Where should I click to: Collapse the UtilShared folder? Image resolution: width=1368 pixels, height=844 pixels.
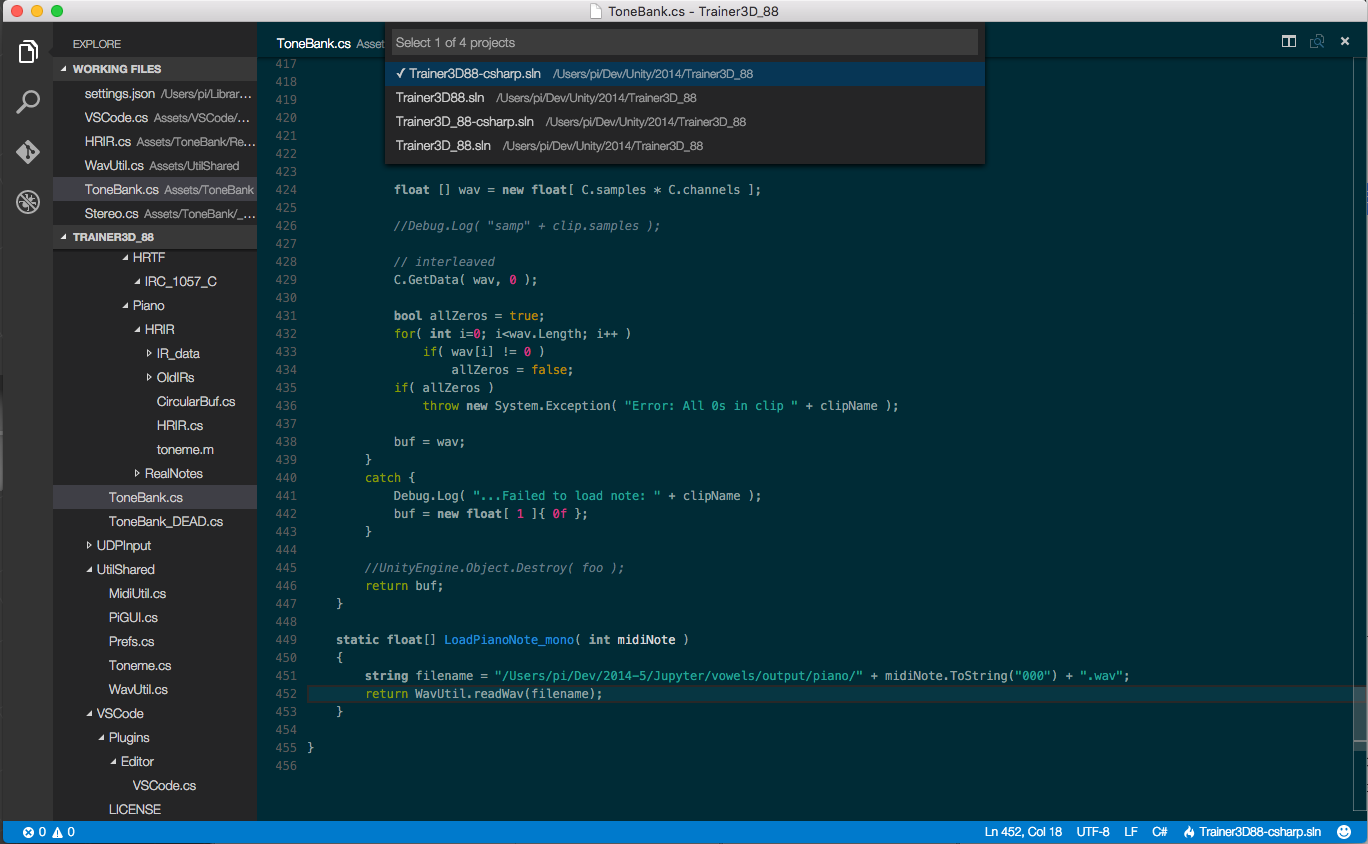(89, 570)
